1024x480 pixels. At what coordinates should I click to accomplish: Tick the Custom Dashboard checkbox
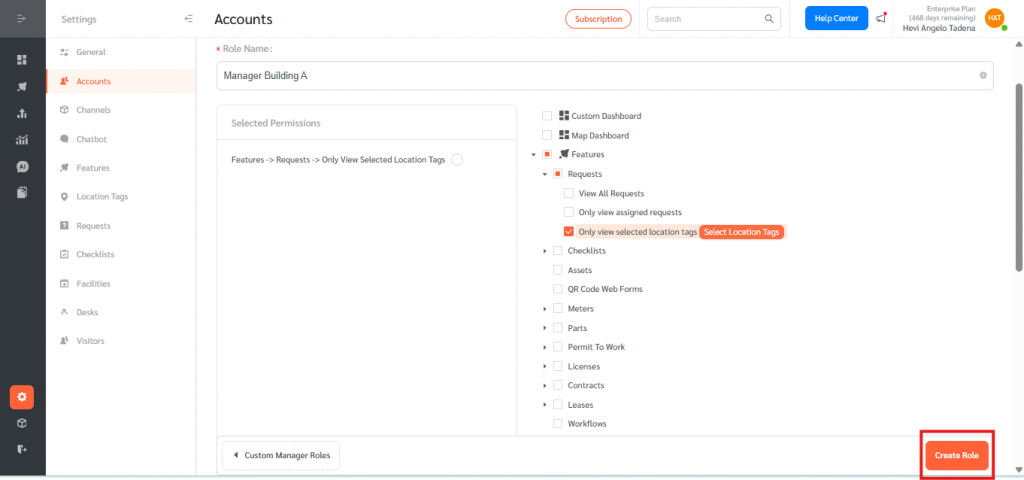(547, 116)
